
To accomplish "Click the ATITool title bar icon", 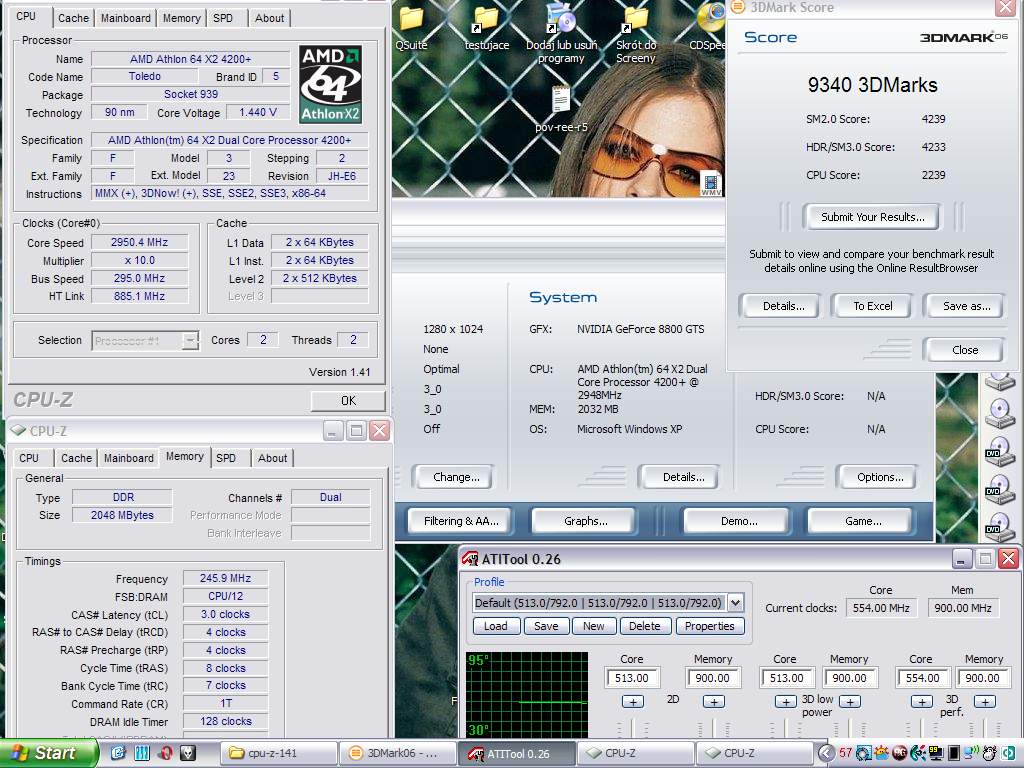I will [470, 559].
